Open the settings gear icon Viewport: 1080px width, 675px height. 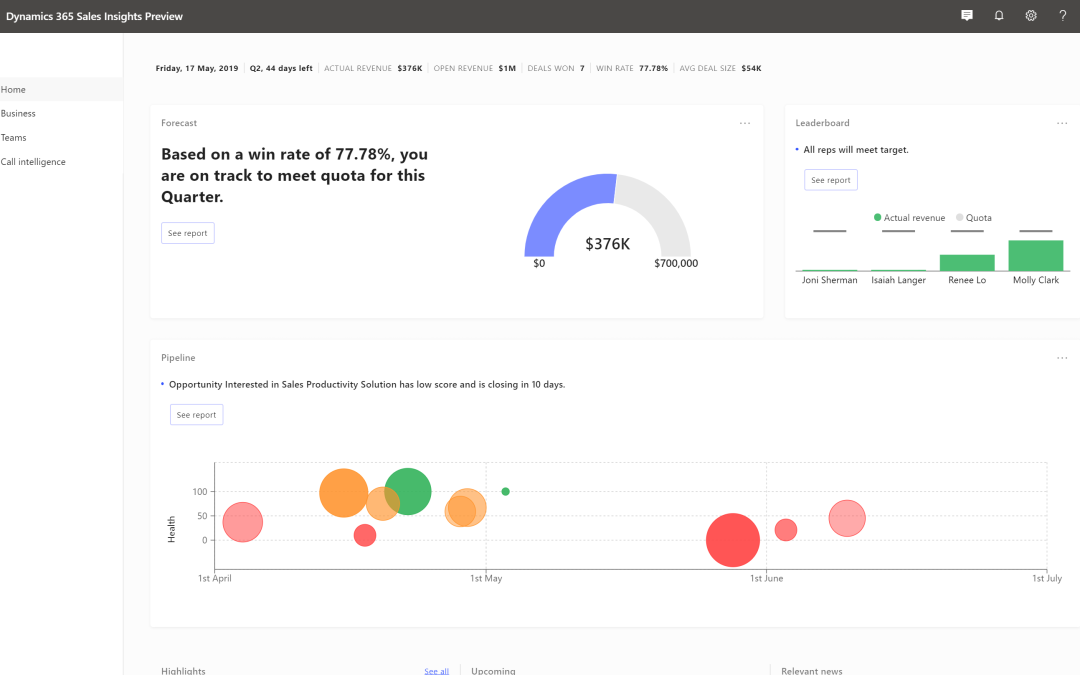click(x=1031, y=16)
